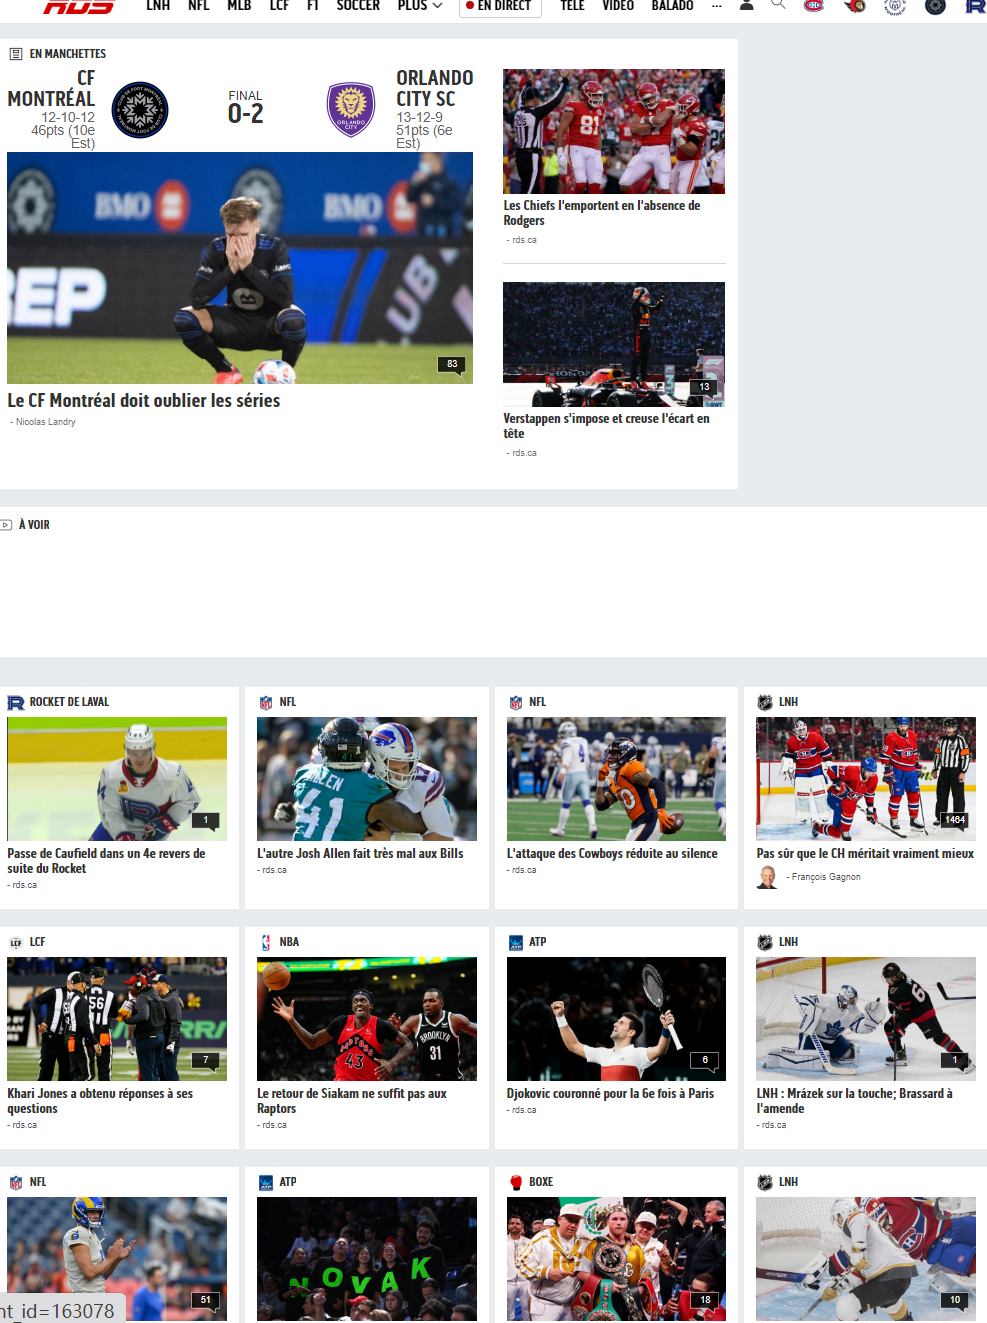The height and width of the screenshot is (1323, 987).
Task: Open the TÉLÉ navigation menu item
Action: click(x=572, y=5)
